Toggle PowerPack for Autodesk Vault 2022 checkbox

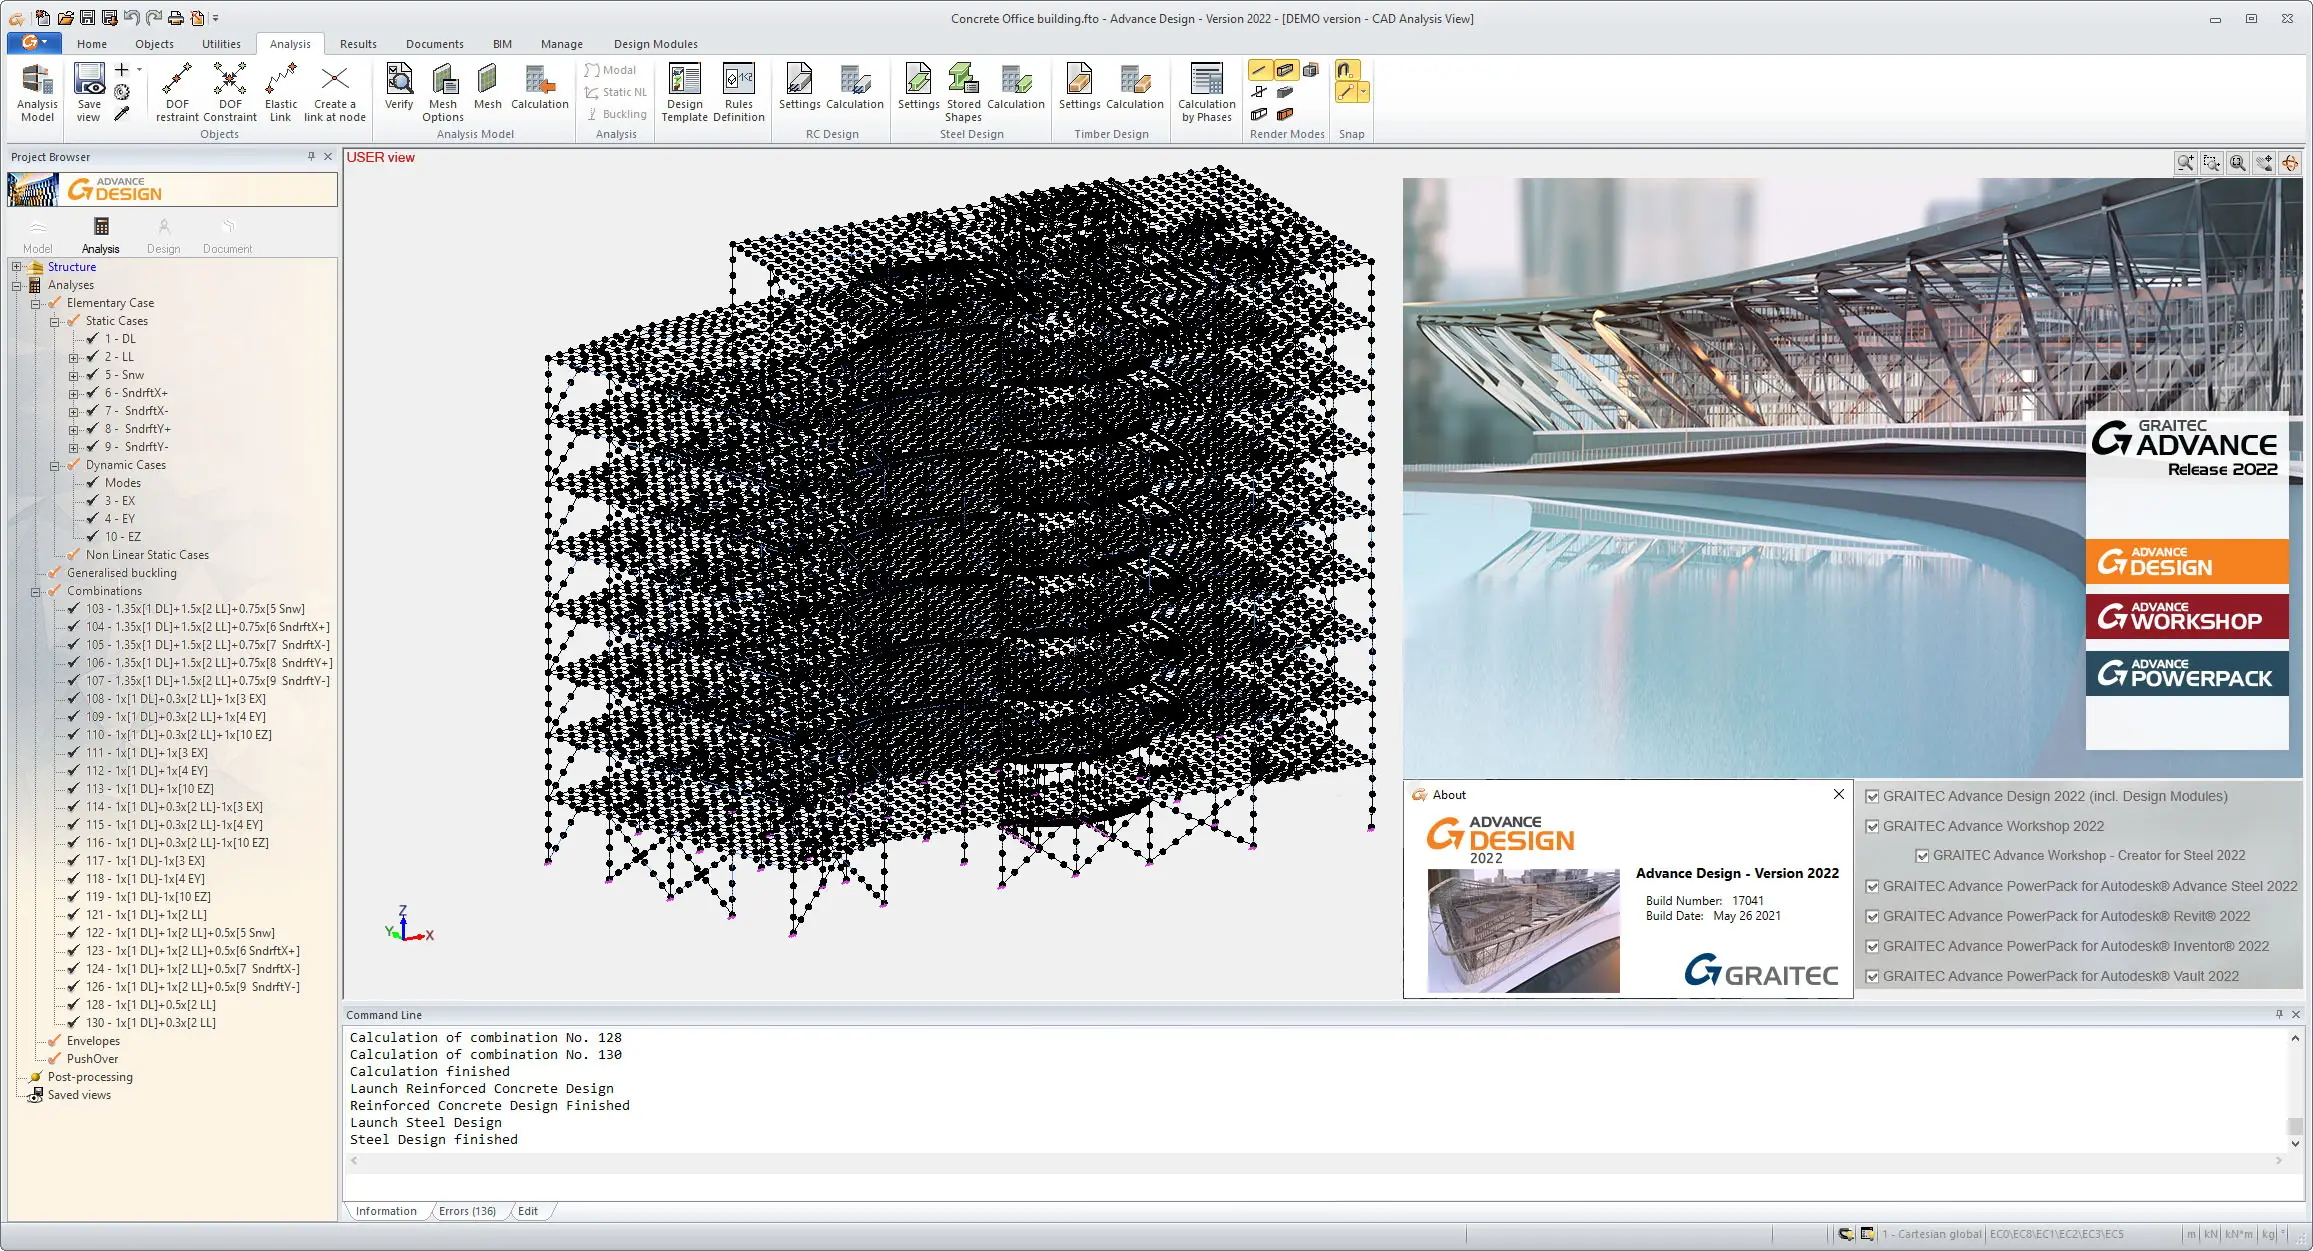pyautogui.click(x=1872, y=976)
